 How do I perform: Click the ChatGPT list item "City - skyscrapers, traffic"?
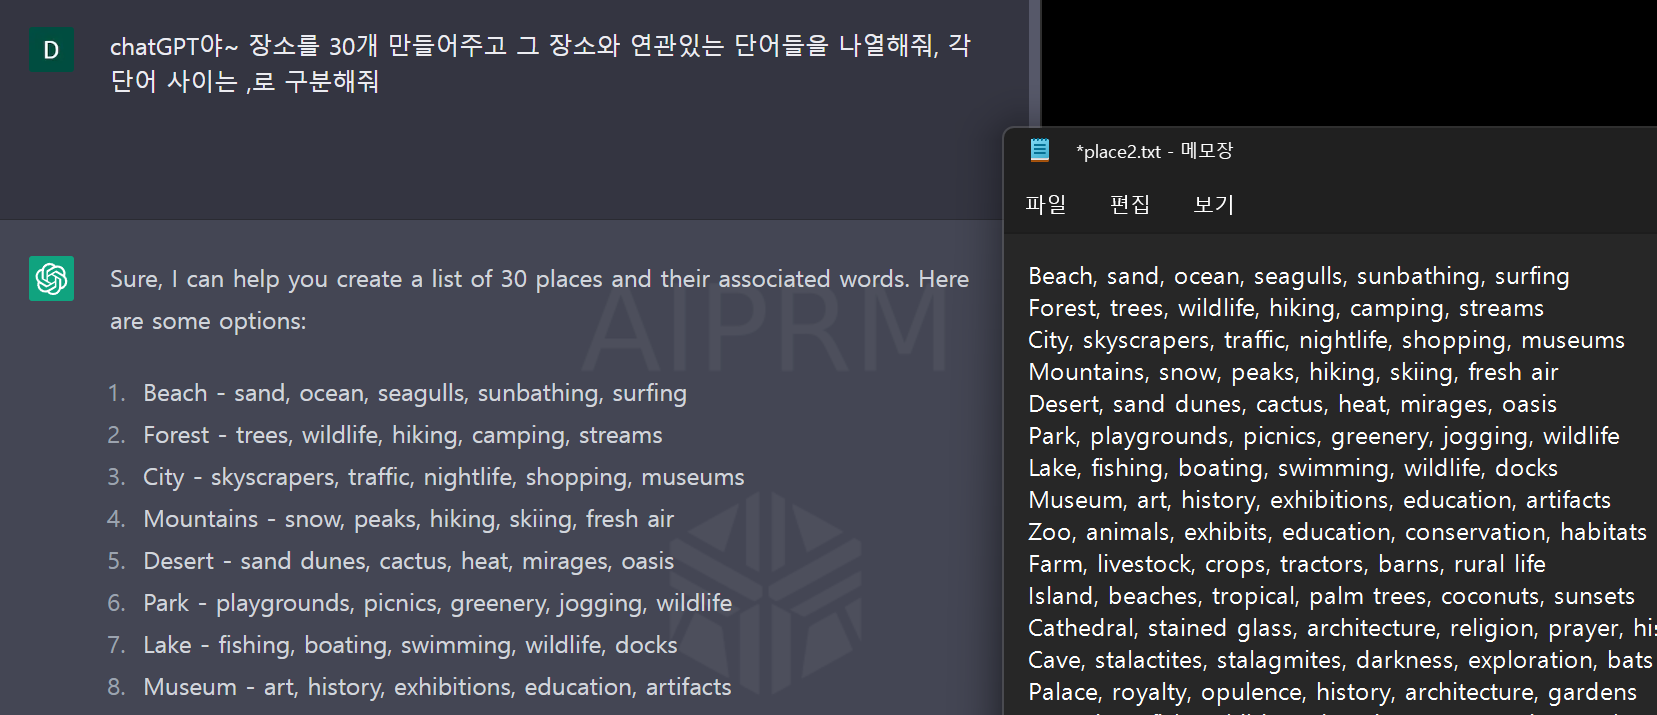click(444, 477)
